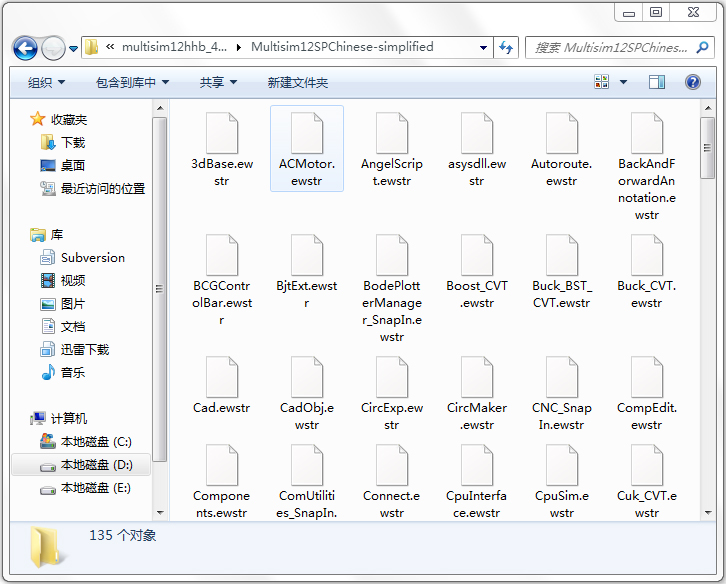Select Multisim12SPChinese-simplified breadcrumb segment

click(x=342, y=47)
